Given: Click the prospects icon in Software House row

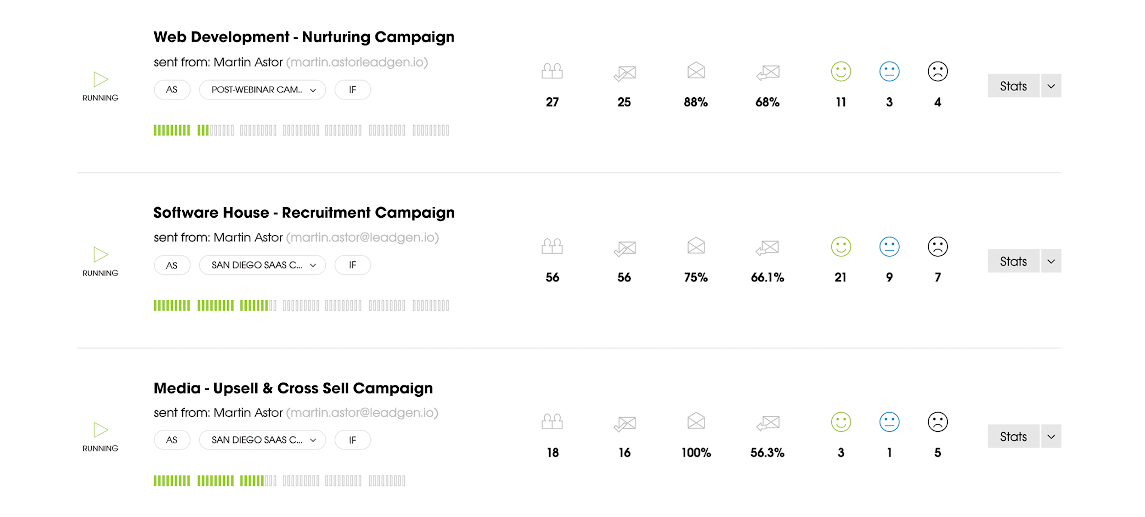Looking at the screenshot, I should (552, 247).
